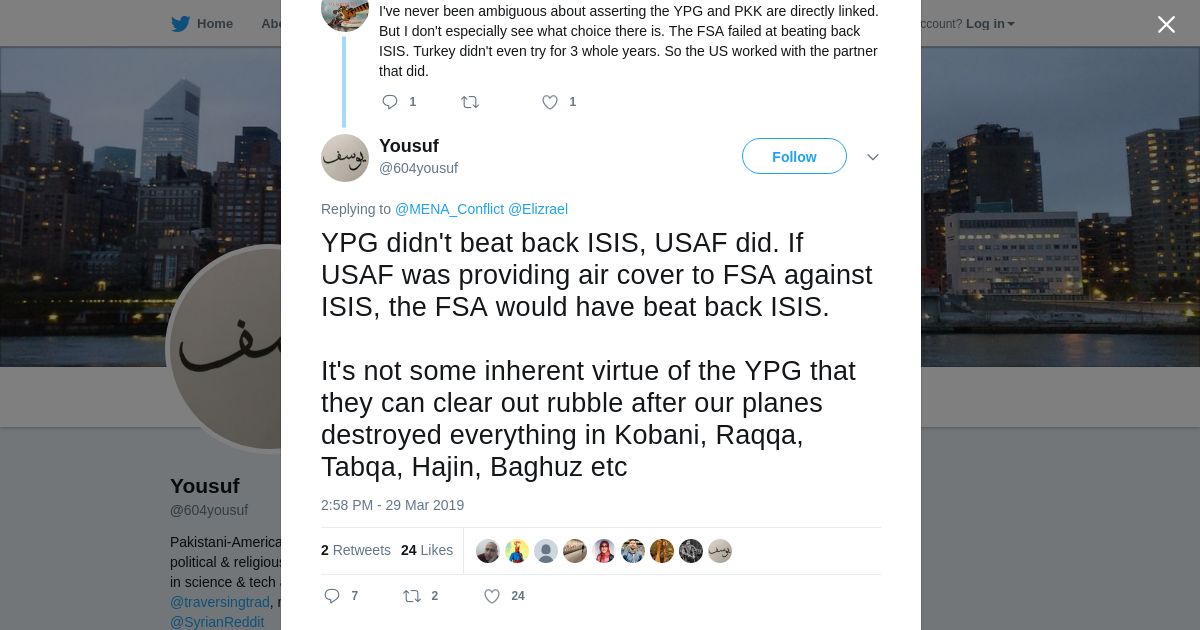Go to the Home menu item
Viewport: 1200px width, 630px height.
[214, 24]
